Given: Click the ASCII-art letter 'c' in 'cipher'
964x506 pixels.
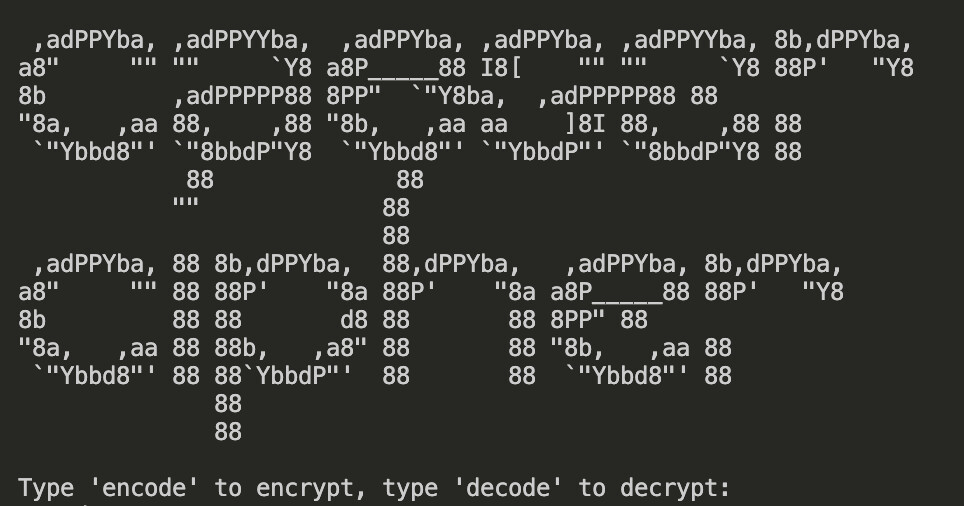Looking at the screenshot, I should (x=88, y=320).
